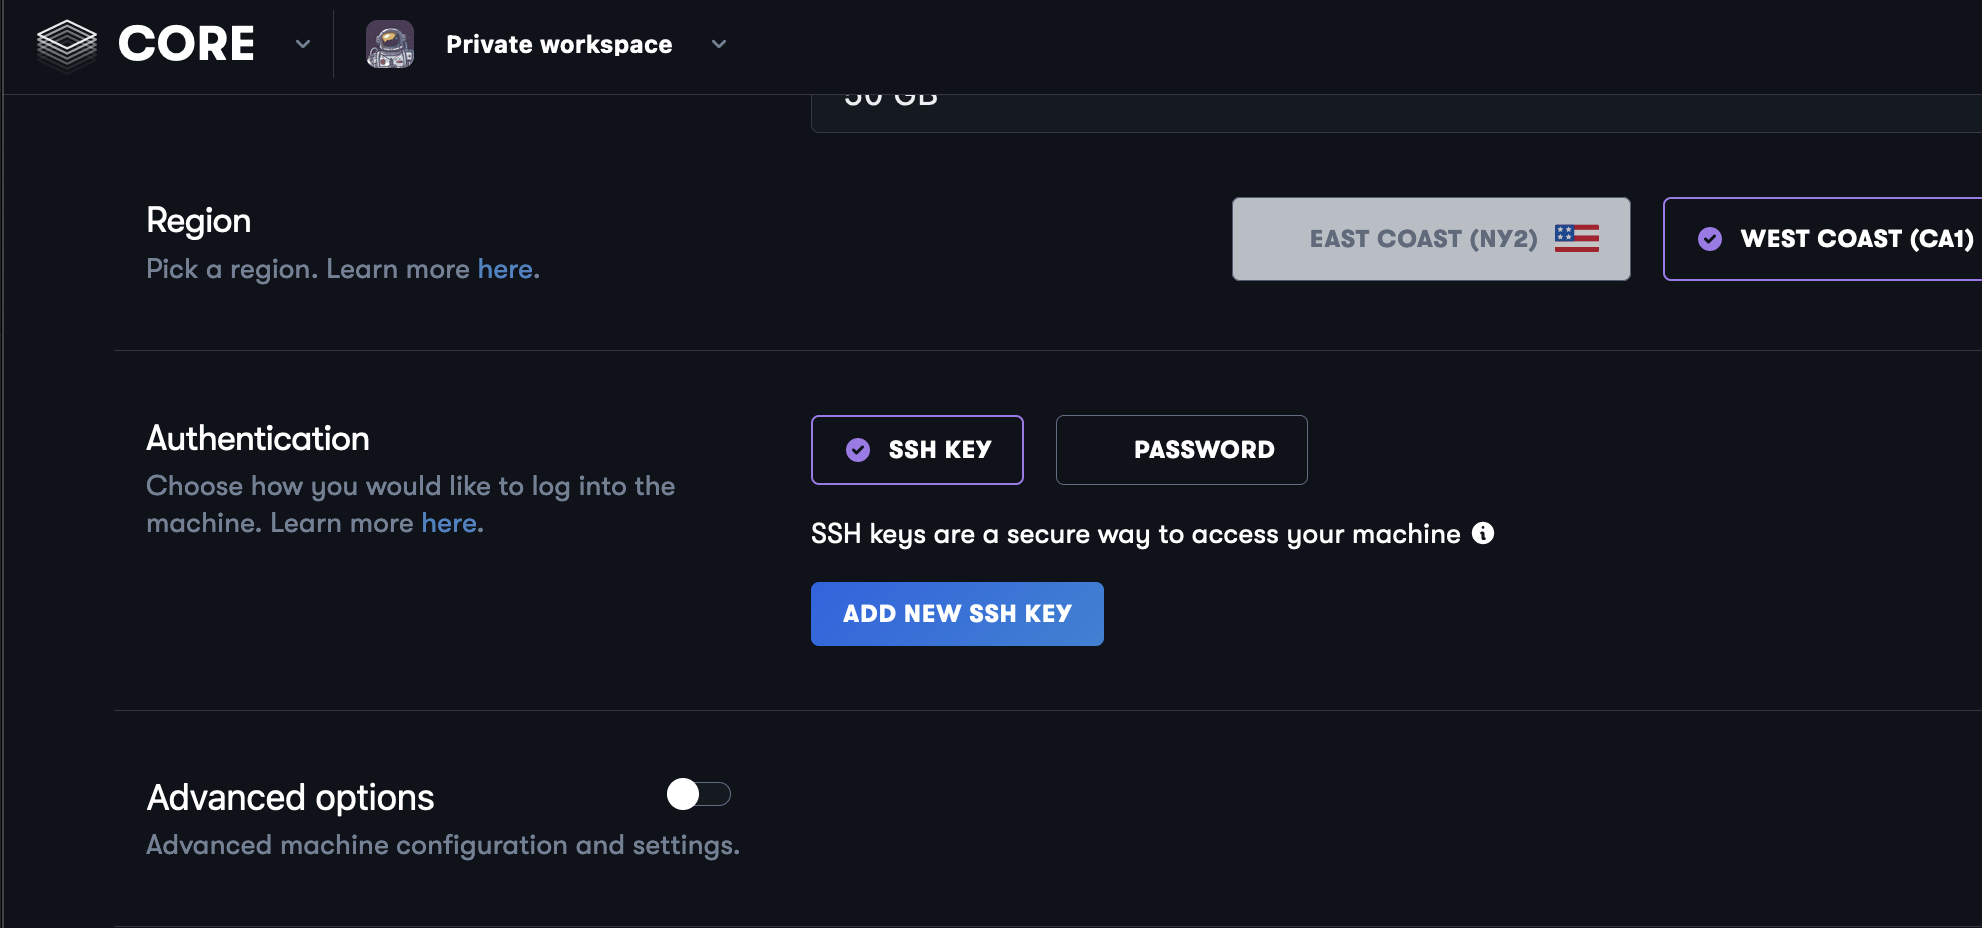
Task: Click the purple checkmark on SSH KEY
Action: pos(858,450)
